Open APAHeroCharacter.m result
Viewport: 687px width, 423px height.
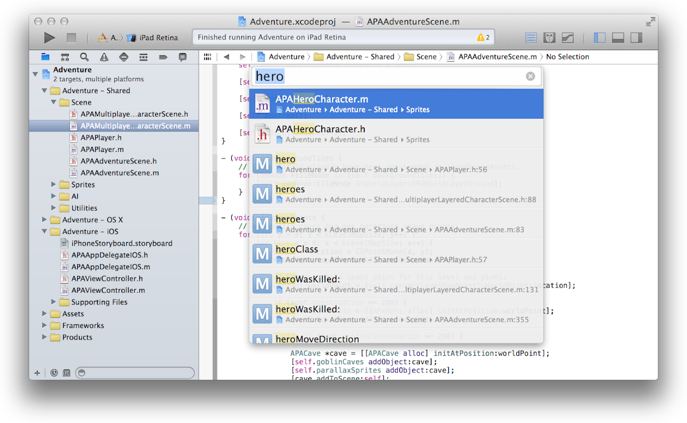tap(397, 104)
